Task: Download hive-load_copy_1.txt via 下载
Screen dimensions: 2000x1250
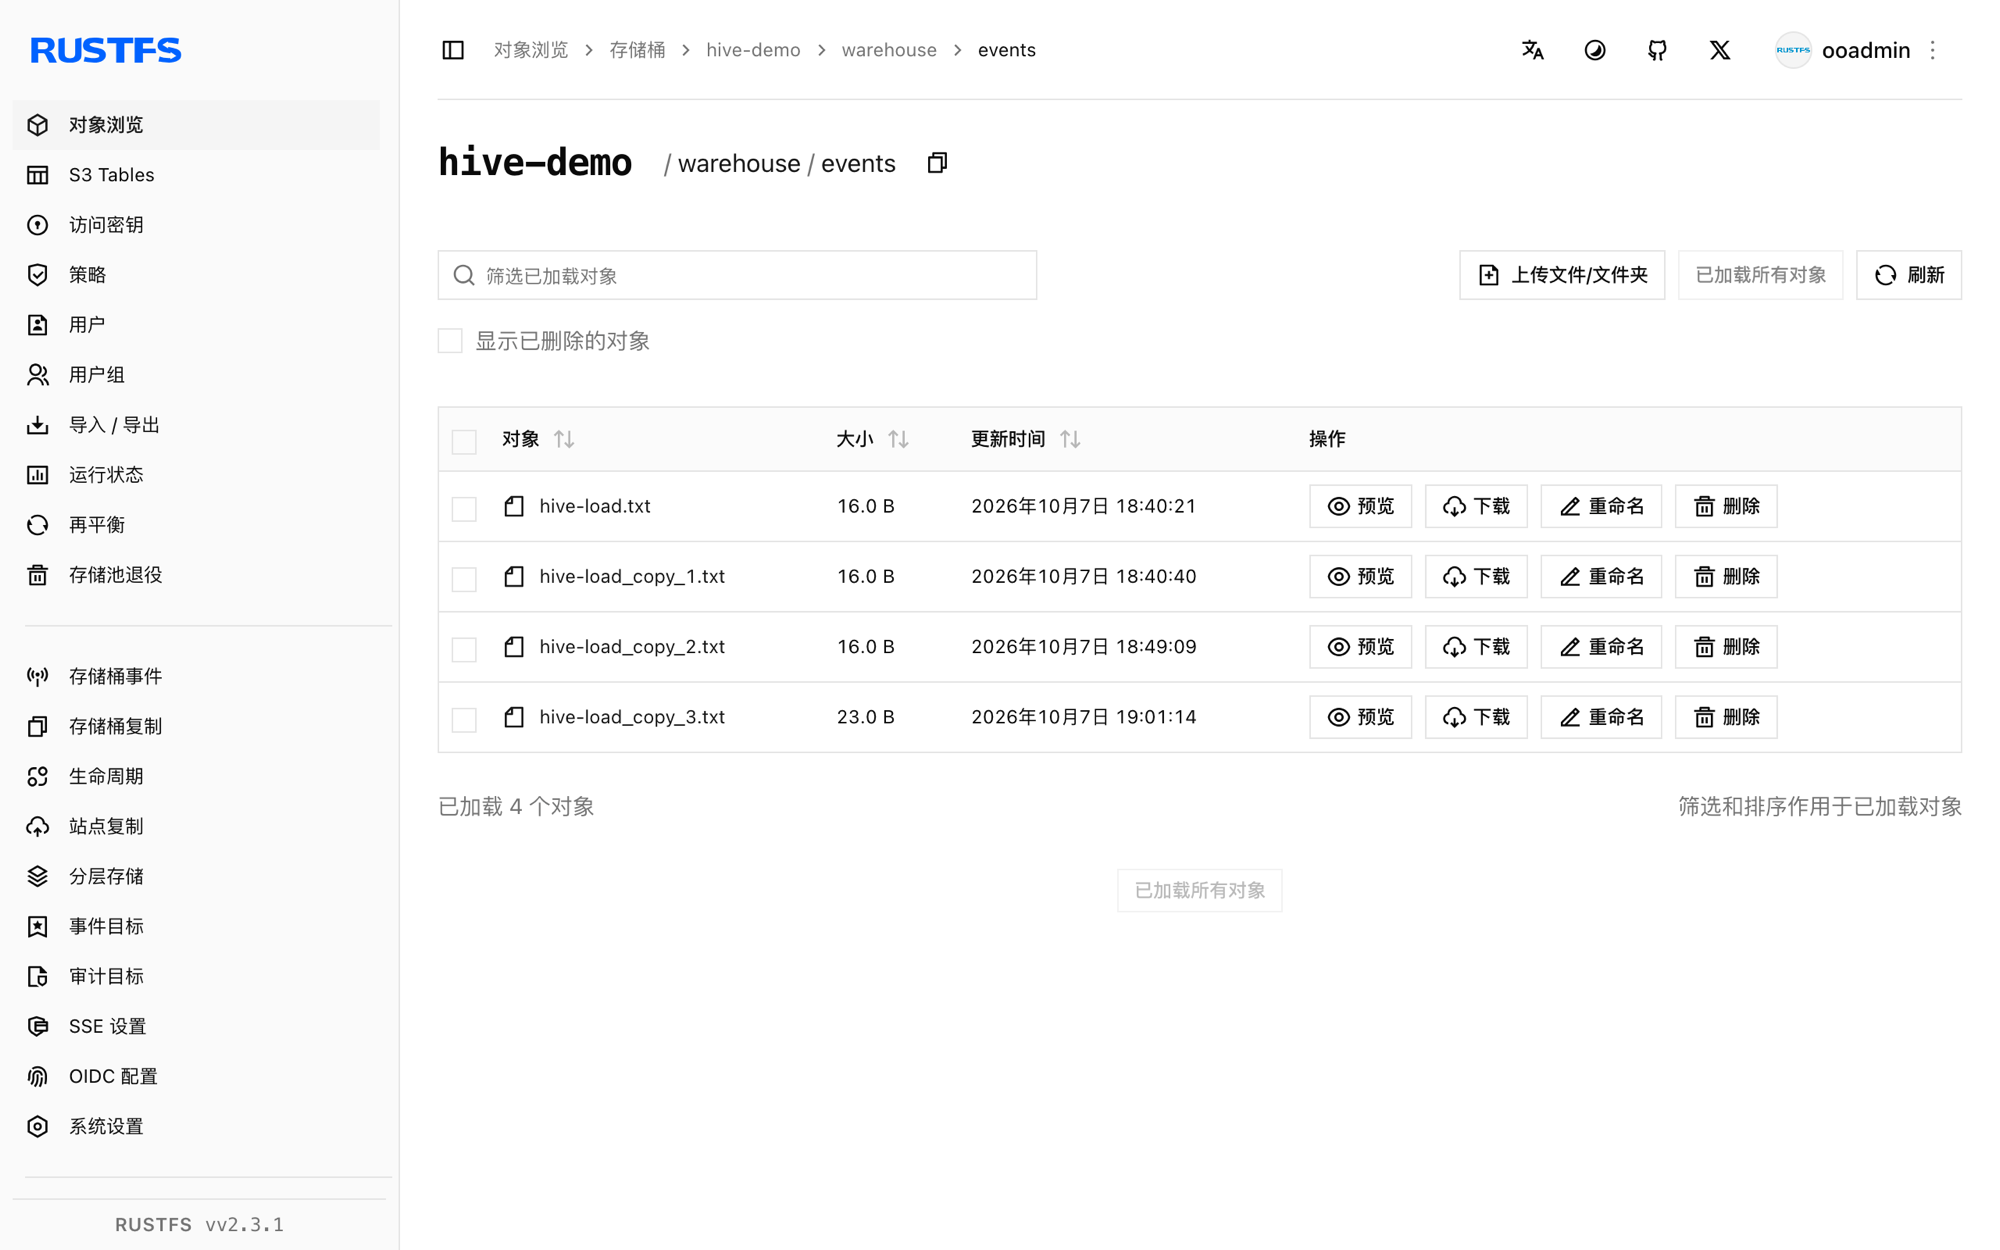Action: 1476,577
